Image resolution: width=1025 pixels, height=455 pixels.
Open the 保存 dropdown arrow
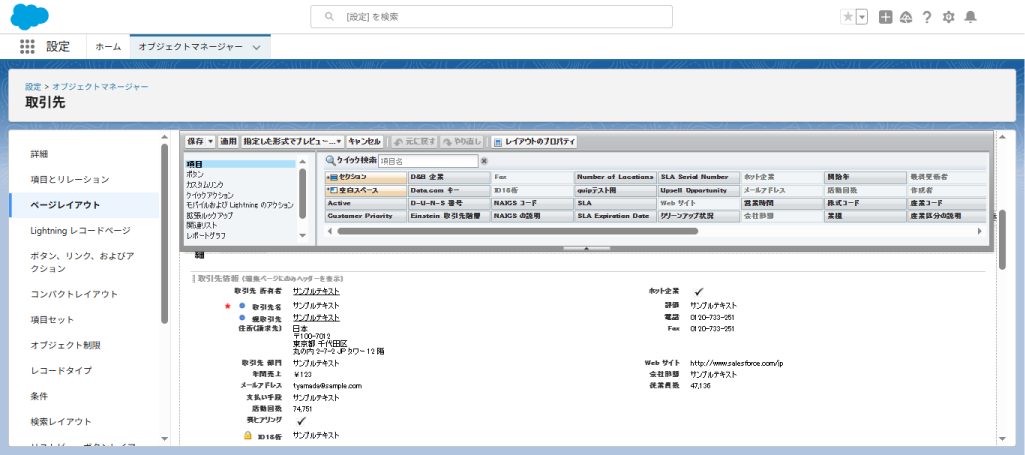click(x=210, y=141)
